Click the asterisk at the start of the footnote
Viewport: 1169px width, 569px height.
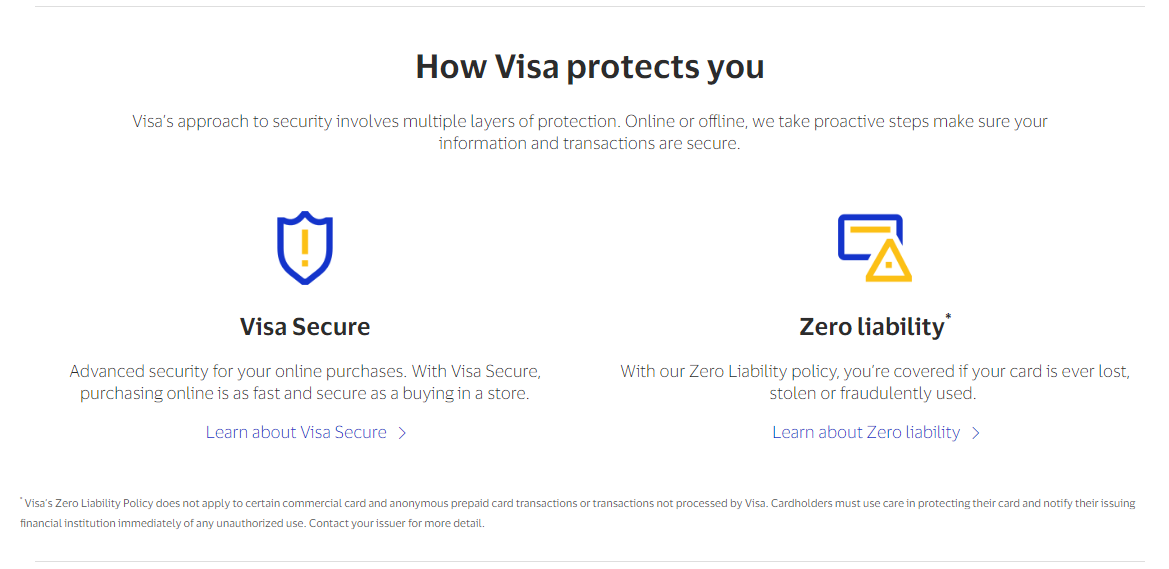coord(22,500)
